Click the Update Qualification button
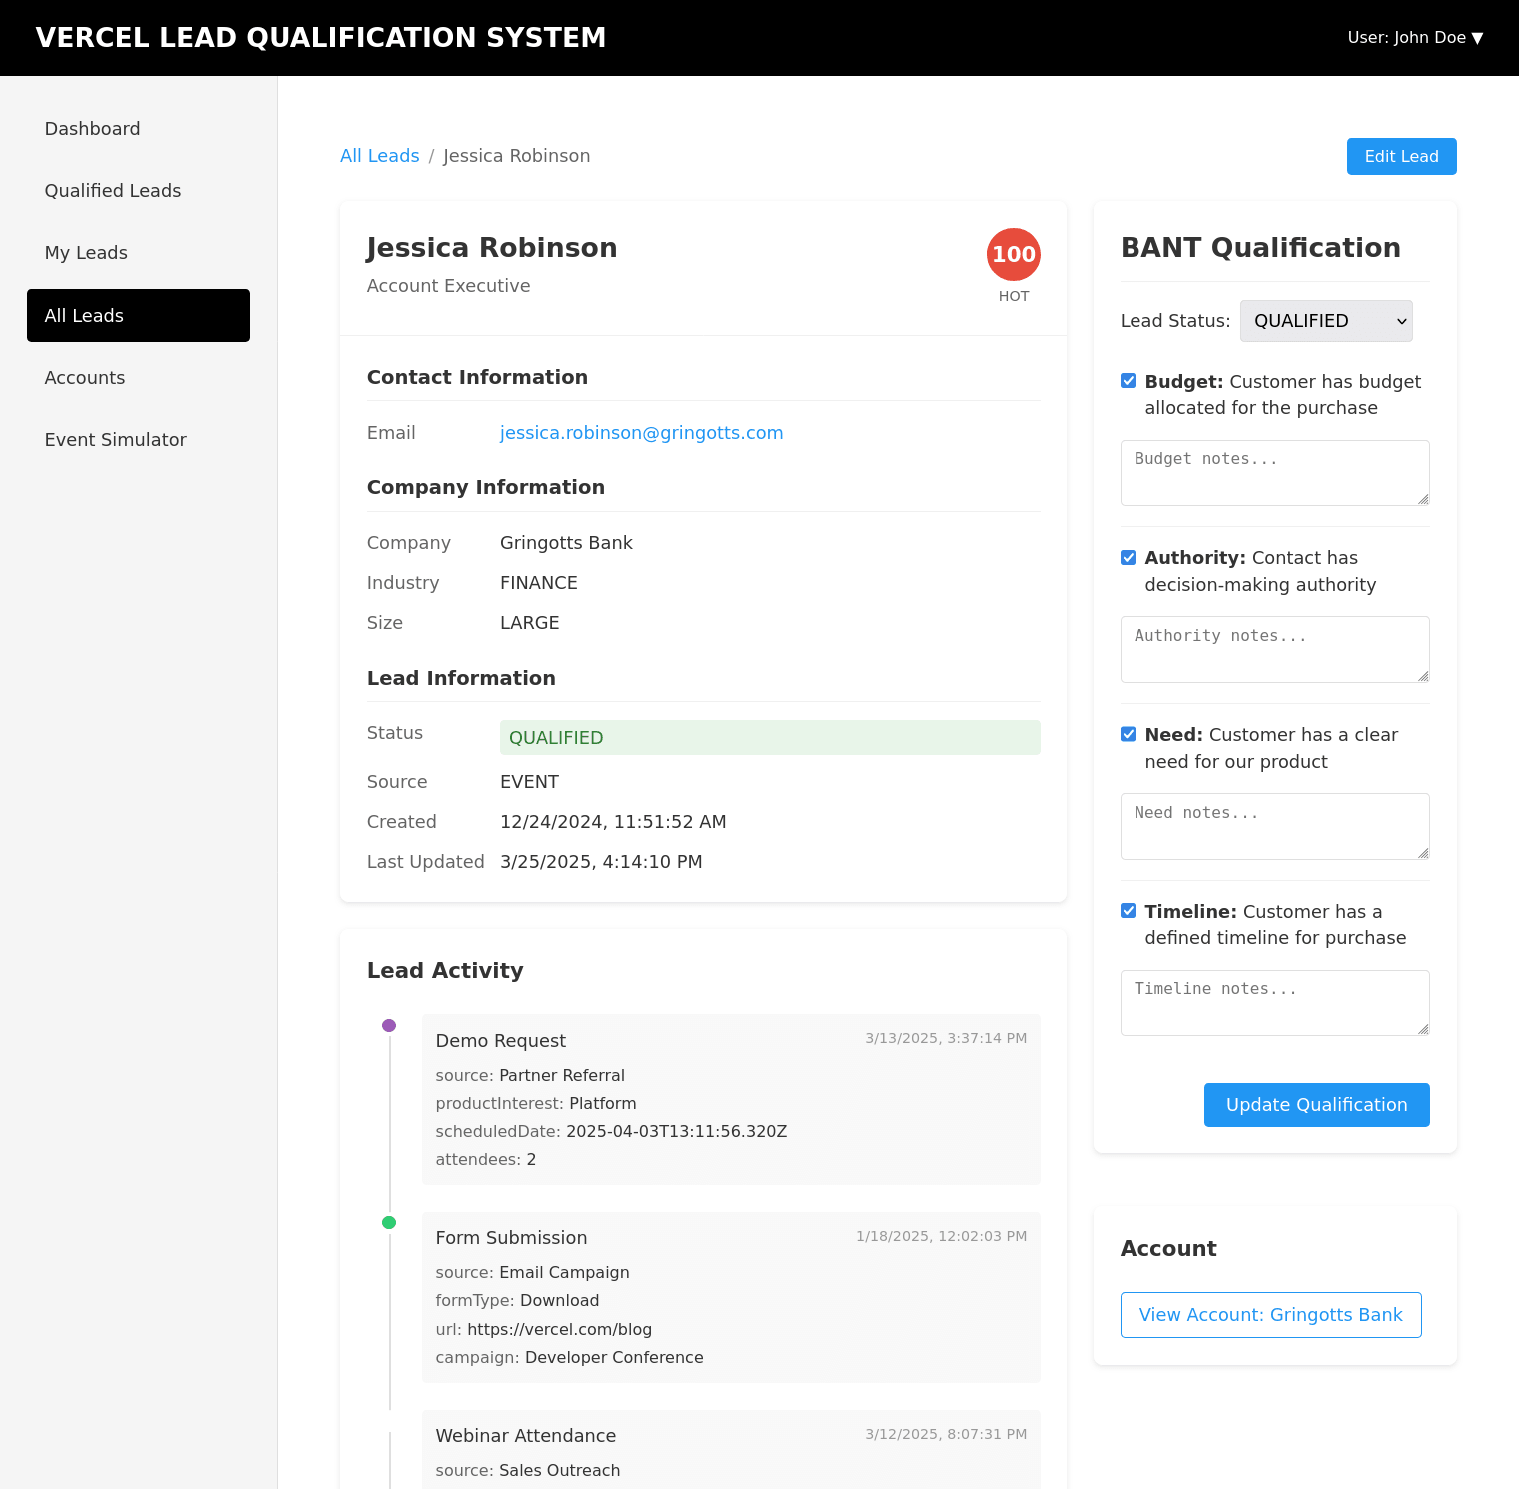This screenshot has height=1490, width=1520. tap(1316, 1105)
